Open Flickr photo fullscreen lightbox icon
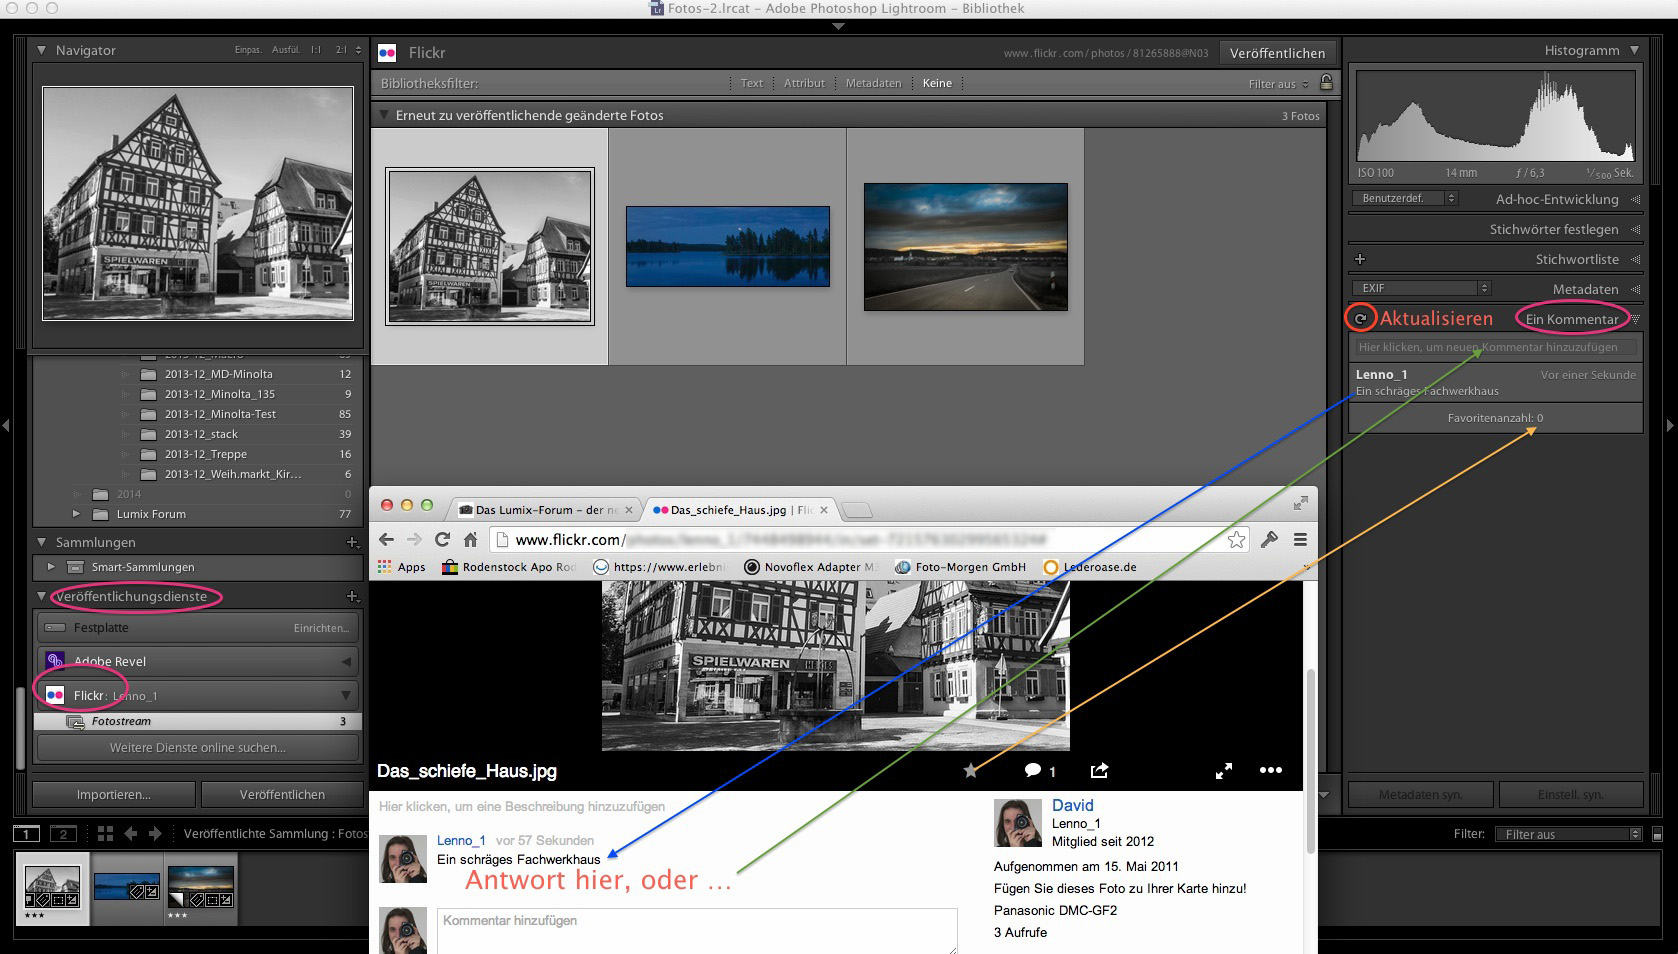This screenshot has height=954, width=1678. point(1223,771)
